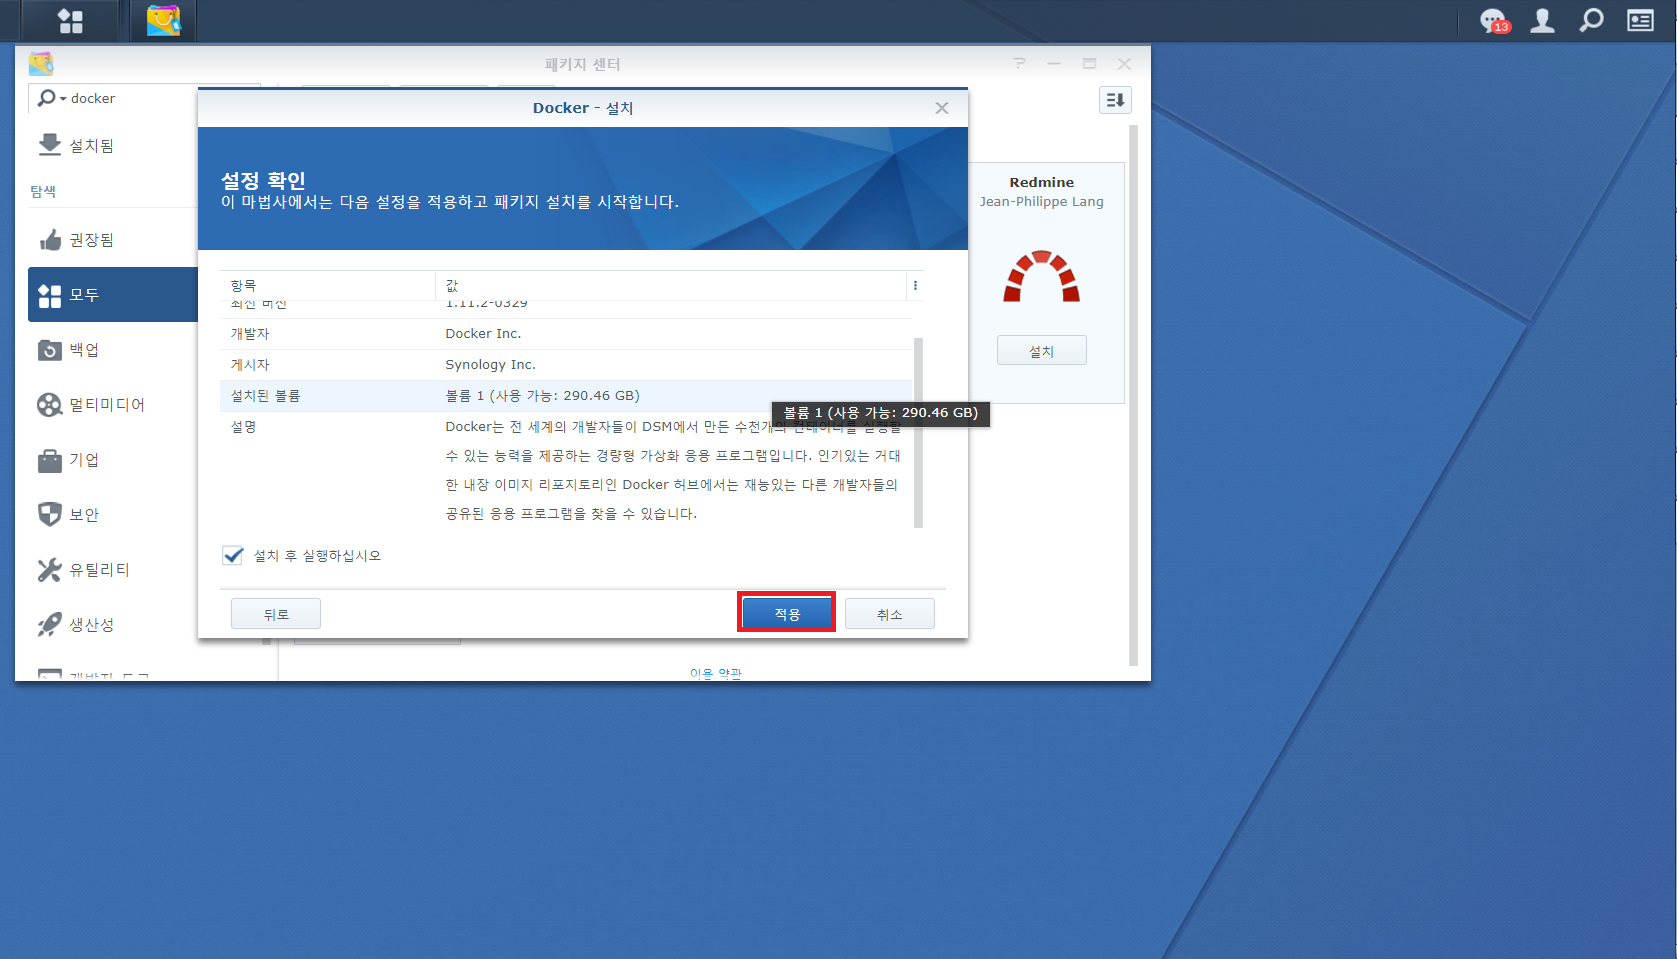Screen dimensions: 1677x959
Task: Open the notifications chat bubble icon
Action: pos(1494,21)
